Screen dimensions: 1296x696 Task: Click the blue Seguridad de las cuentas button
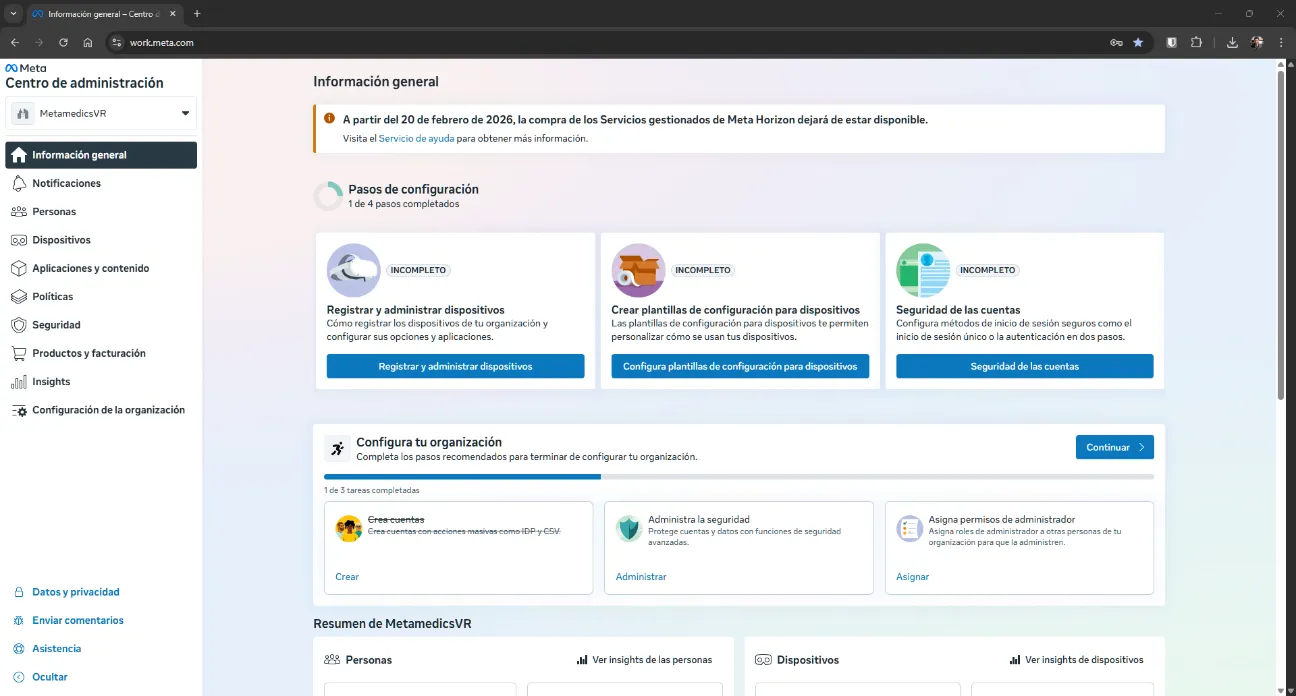[1024, 366]
